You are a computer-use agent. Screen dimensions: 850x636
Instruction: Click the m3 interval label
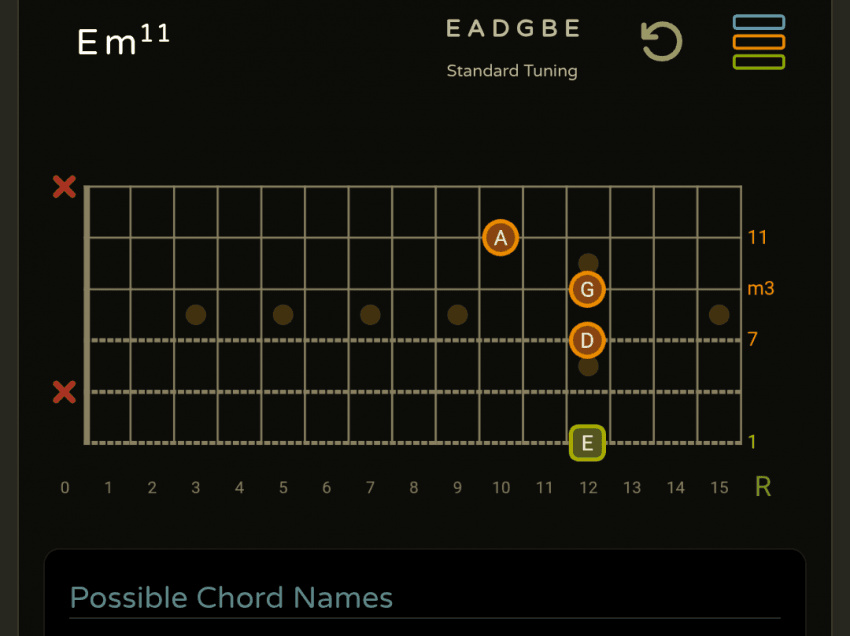pyautogui.click(x=761, y=289)
